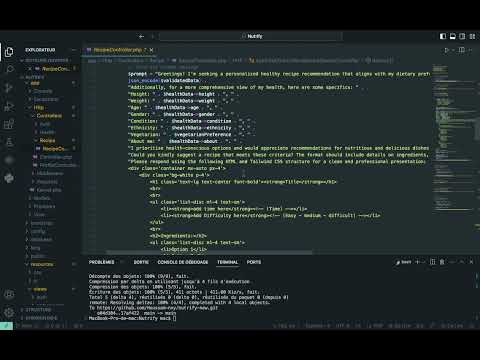Expand the Exceptions folder
480x360 pixels.
(x=46, y=99)
